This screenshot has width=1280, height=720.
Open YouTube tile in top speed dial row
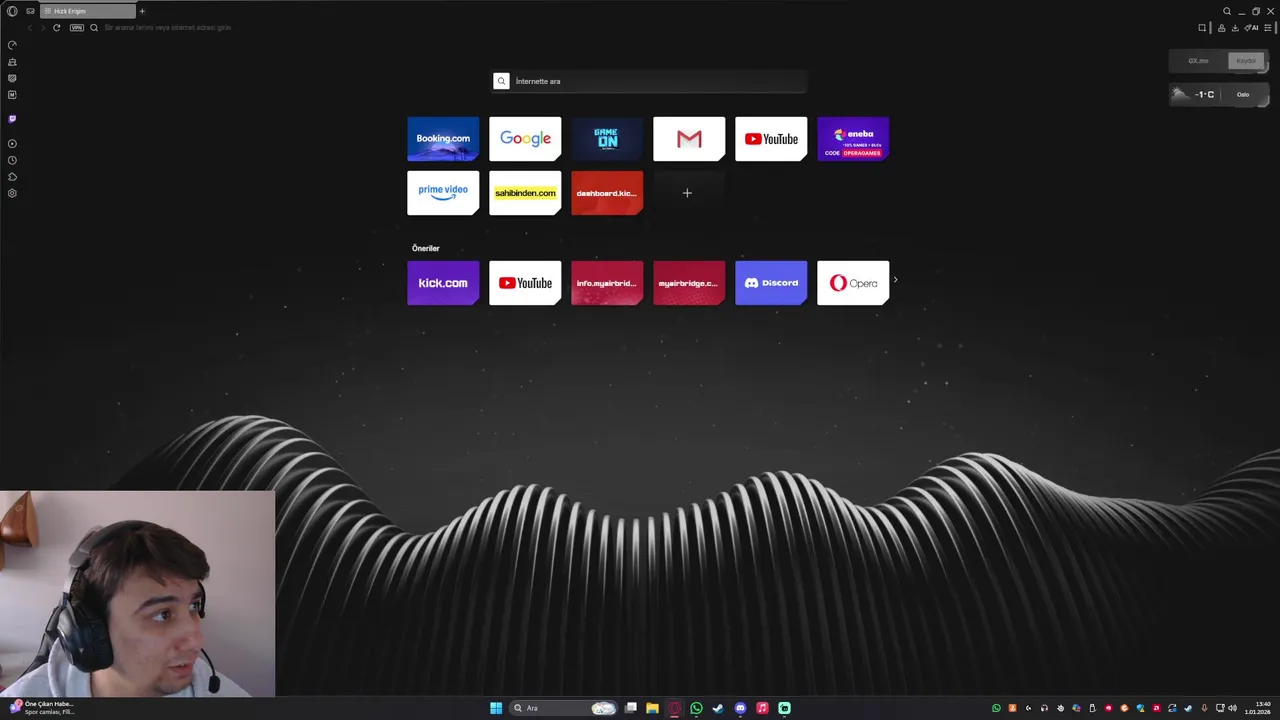[x=771, y=139]
